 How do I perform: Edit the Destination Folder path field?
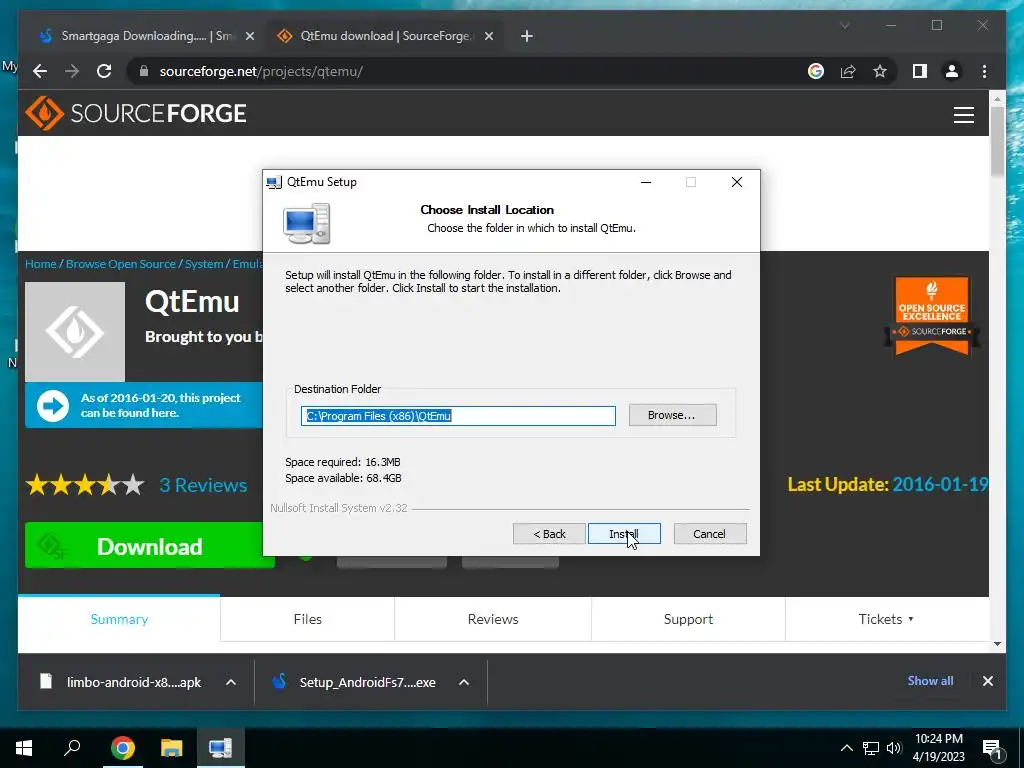click(458, 416)
